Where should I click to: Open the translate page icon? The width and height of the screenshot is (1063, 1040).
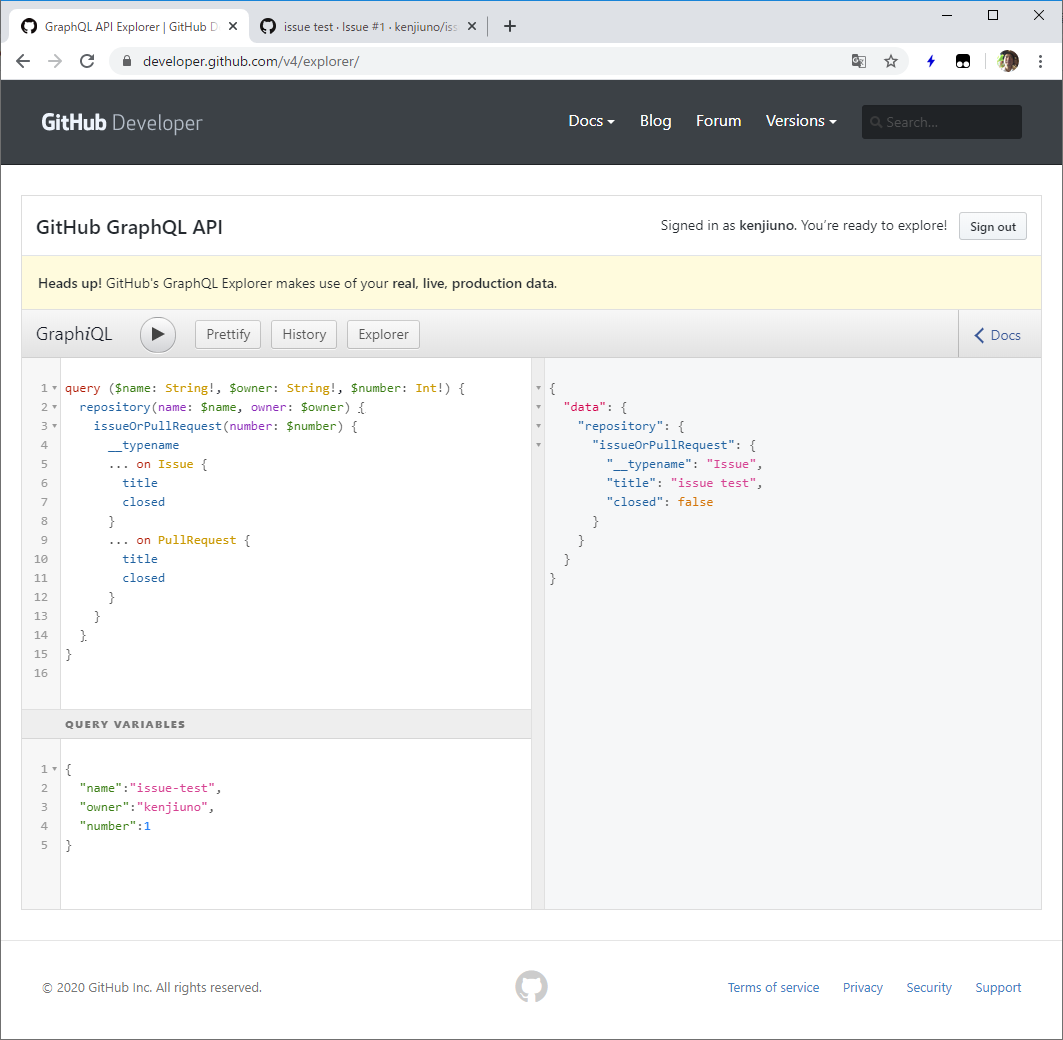point(858,62)
